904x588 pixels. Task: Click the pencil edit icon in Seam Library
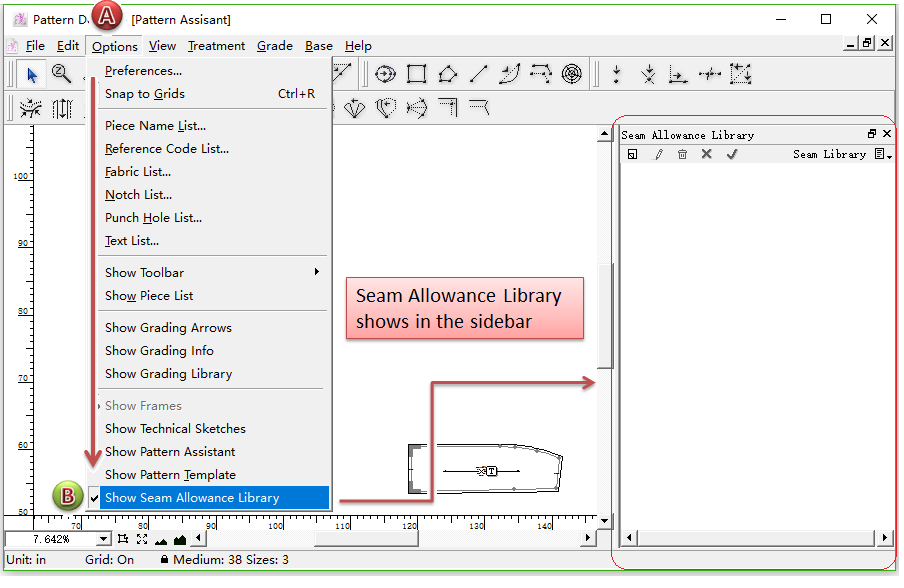tap(658, 155)
